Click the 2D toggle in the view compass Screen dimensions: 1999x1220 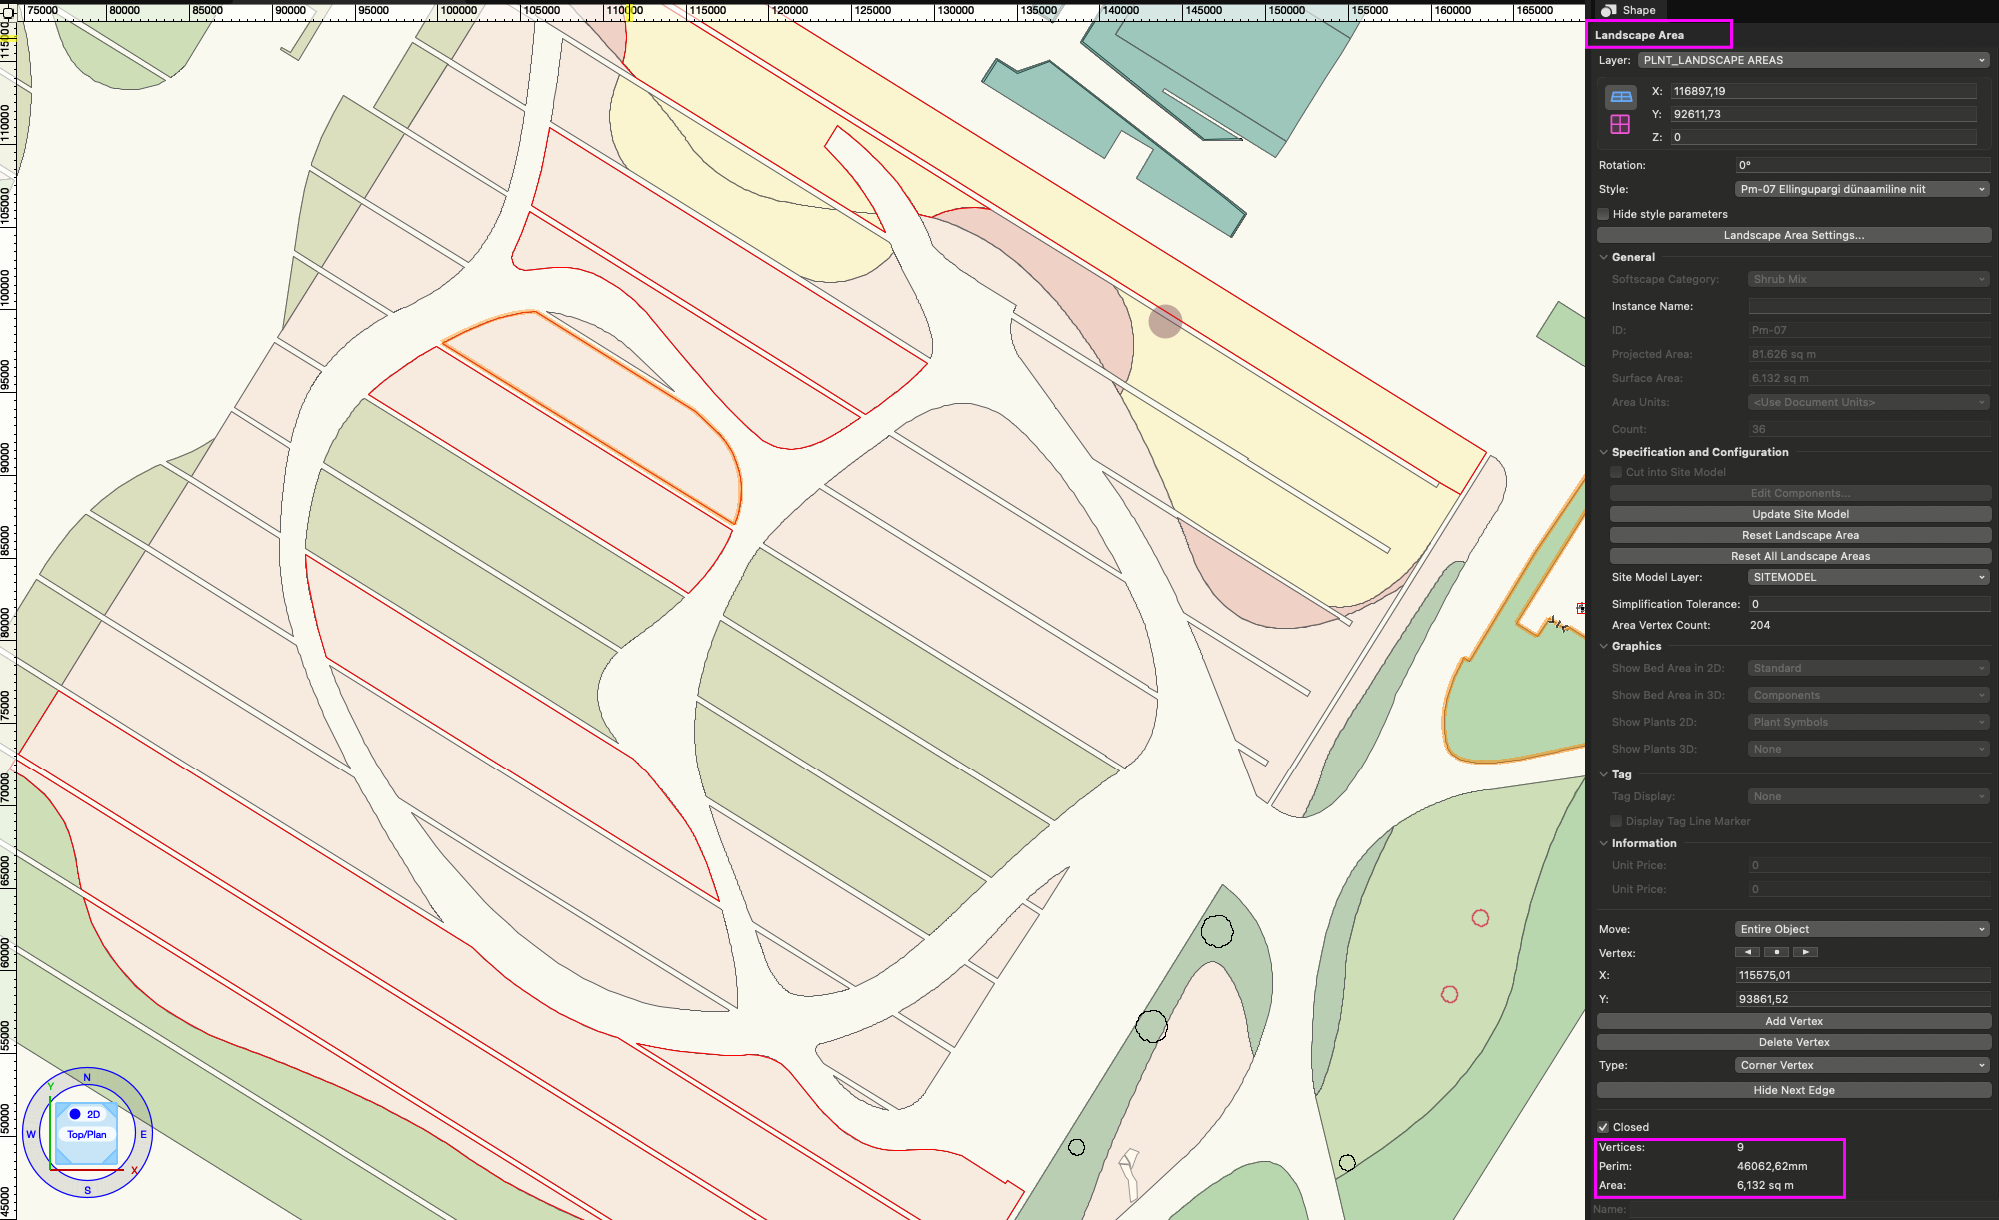(x=85, y=1114)
